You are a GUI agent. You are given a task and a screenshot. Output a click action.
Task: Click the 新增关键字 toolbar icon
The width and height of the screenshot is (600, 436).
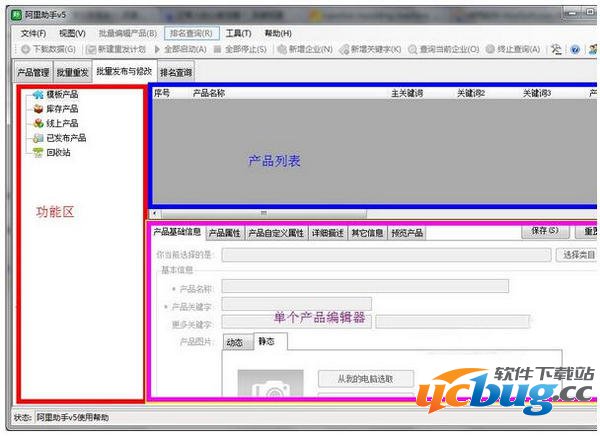point(345,49)
